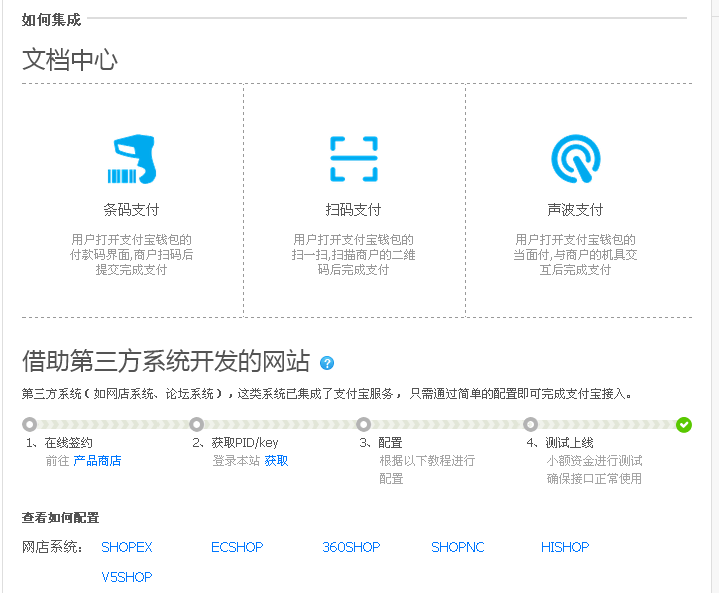Image resolution: width=719 pixels, height=593 pixels.
Task: Click the 在线签约 step title
Action: click(x=69, y=443)
